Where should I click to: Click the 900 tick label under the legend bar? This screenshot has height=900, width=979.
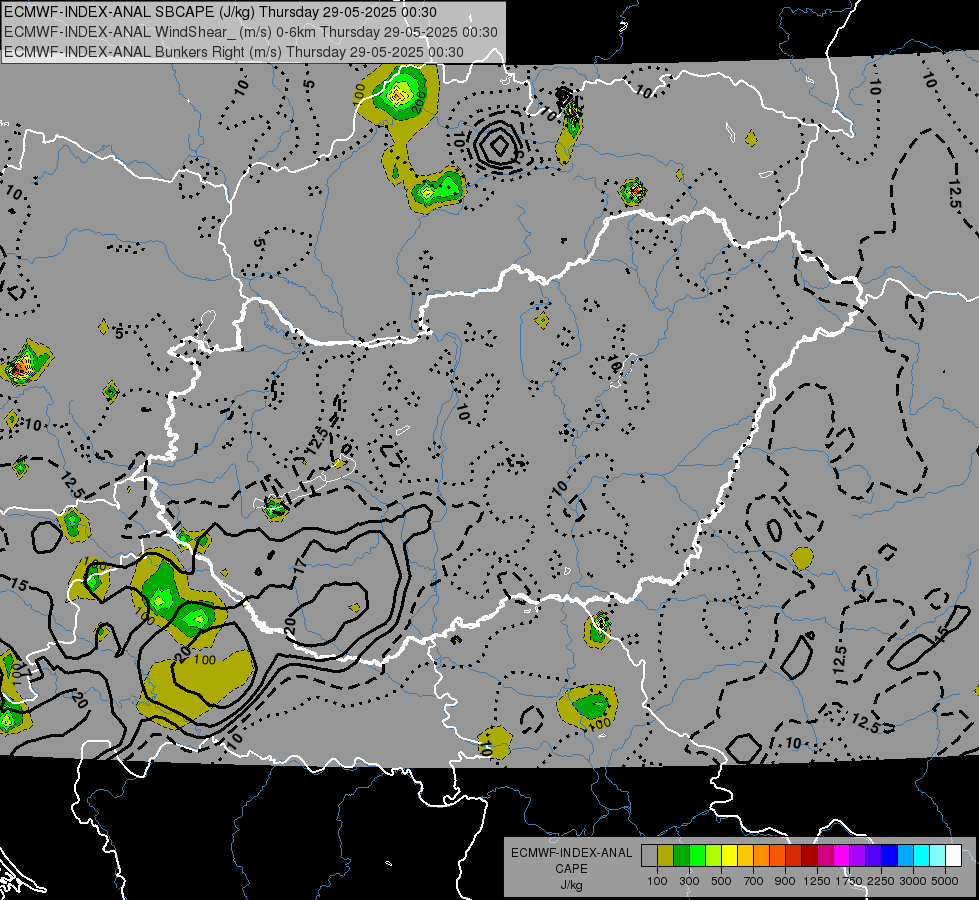coord(785,881)
